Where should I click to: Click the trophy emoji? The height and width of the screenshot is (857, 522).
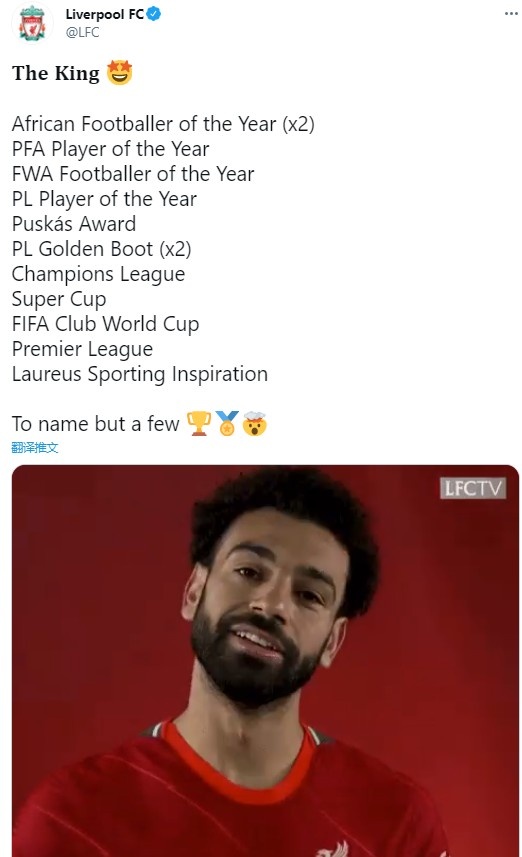click(x=199, y=424)
